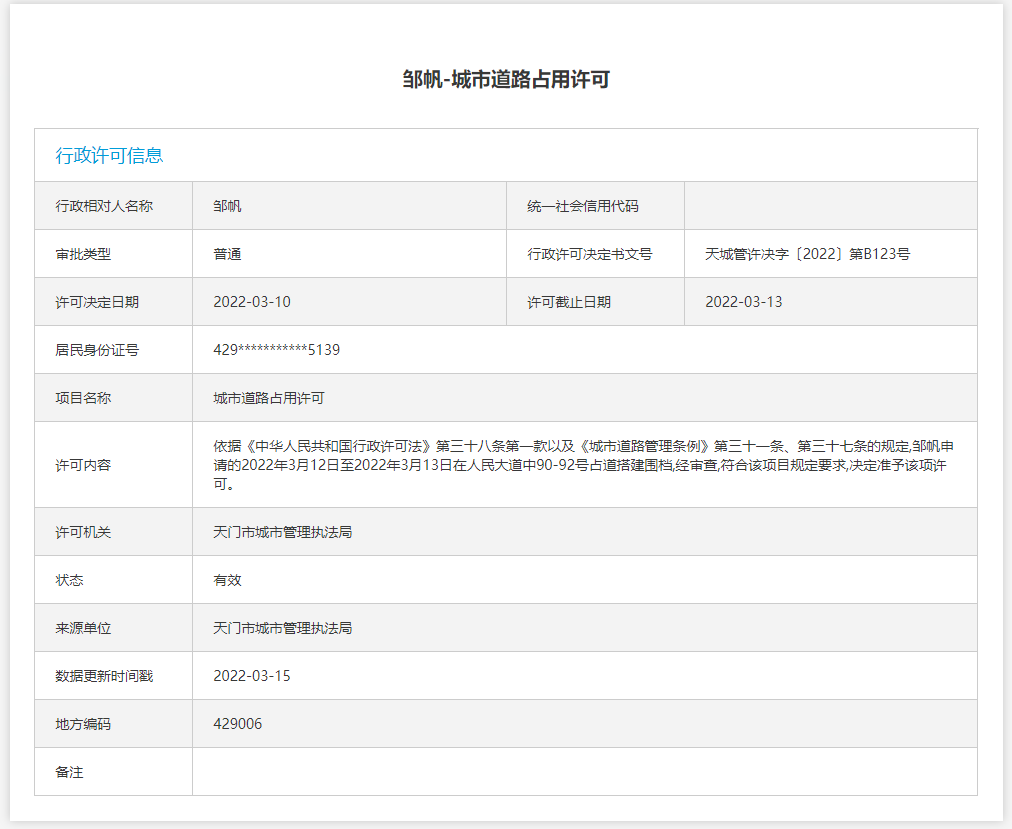Select 天门市城市管理执法局 in 许可机关 row
This screenshot has height=829, width=1012.
click(283, 532)
